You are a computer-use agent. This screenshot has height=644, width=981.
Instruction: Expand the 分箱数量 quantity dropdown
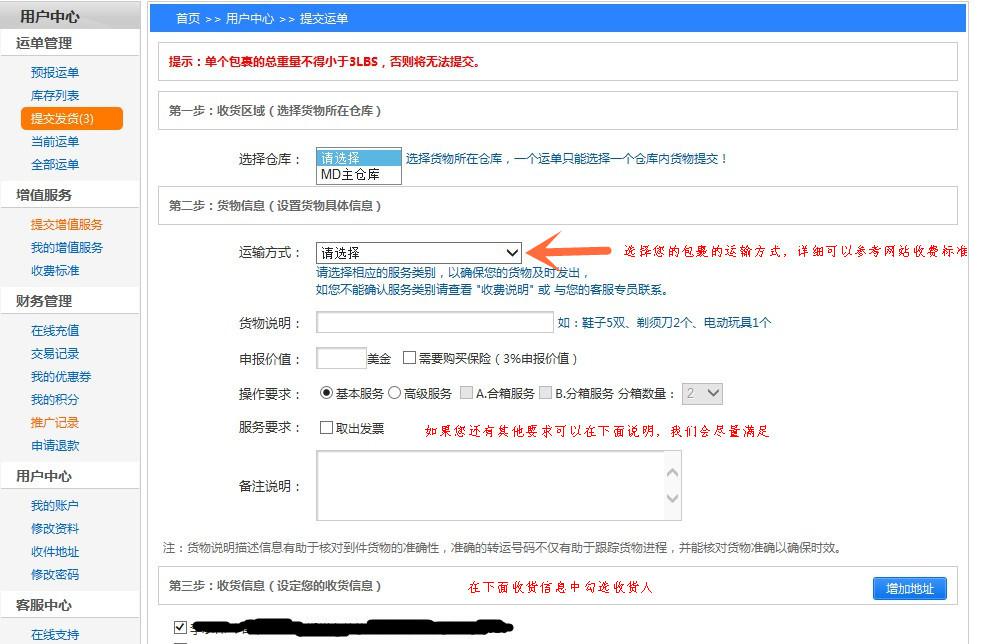point(702,394)
